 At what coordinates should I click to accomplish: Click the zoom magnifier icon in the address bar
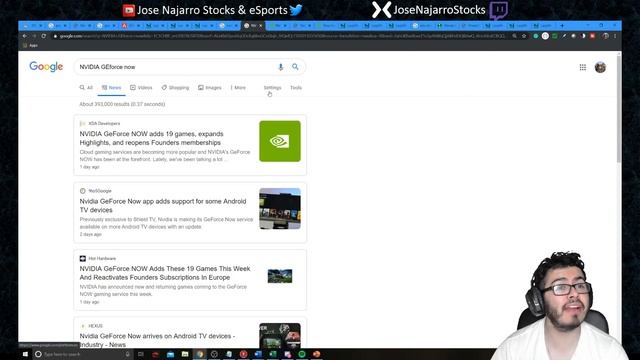click(x=514, y=36)
